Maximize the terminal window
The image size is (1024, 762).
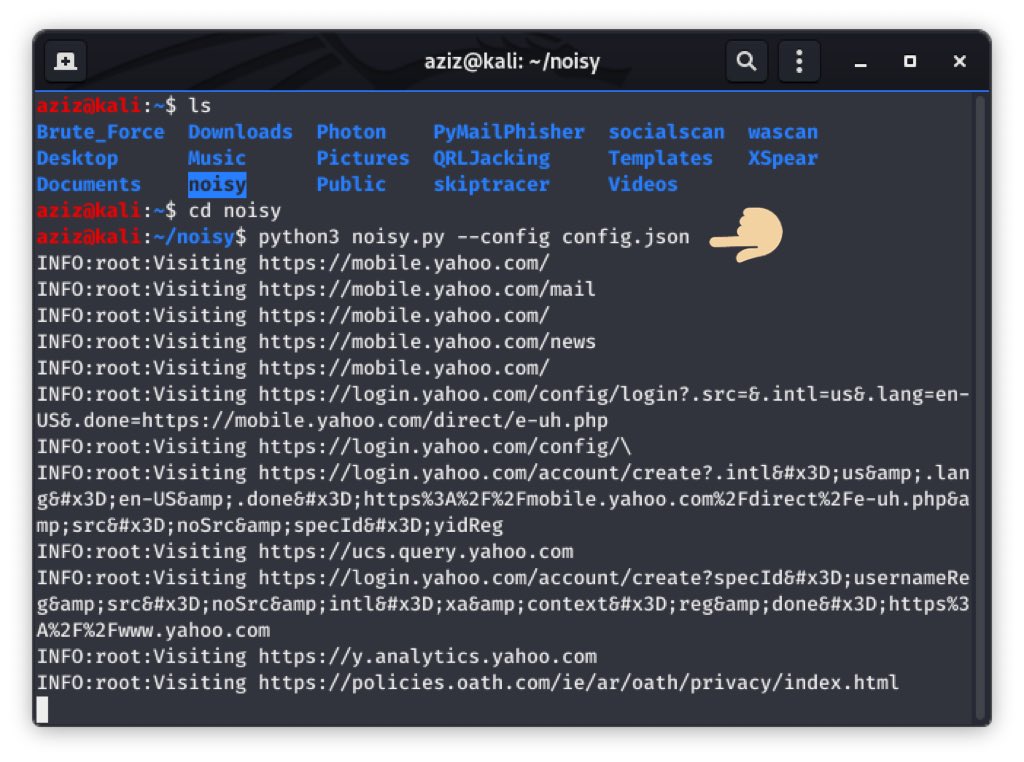click(x=910, y=61)
